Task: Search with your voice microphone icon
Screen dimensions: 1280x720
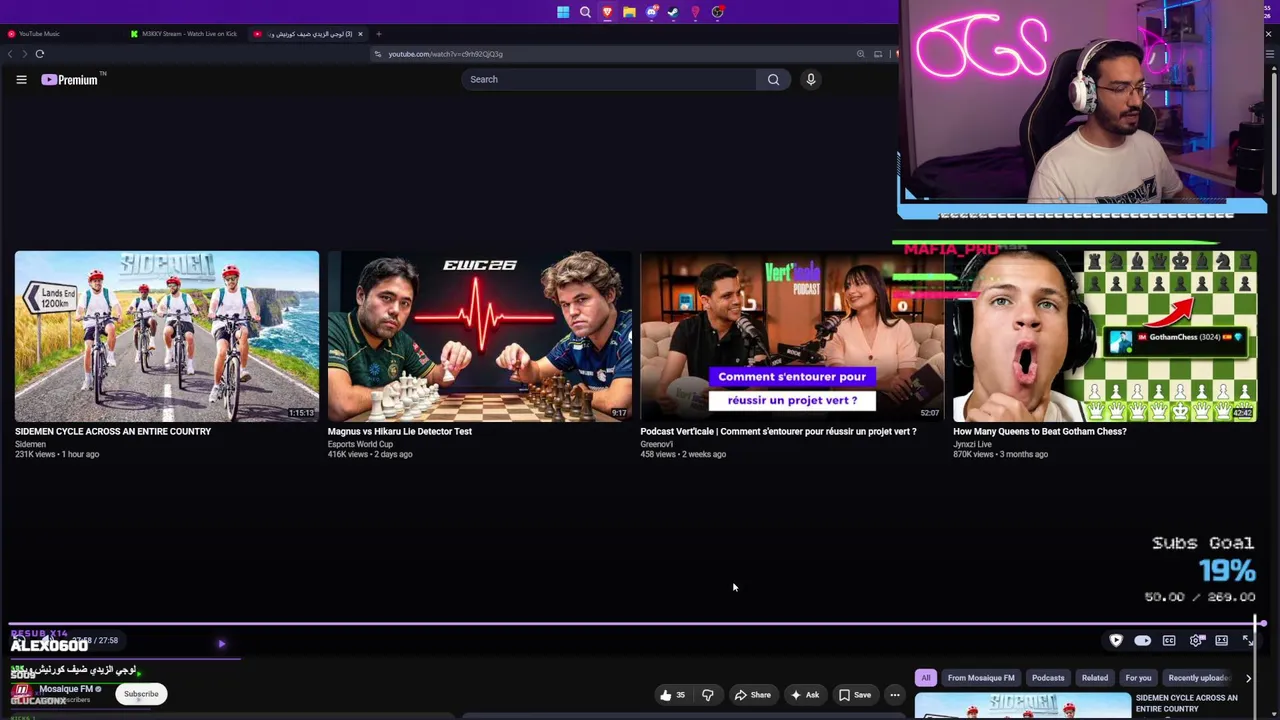Action: point(811,79)
